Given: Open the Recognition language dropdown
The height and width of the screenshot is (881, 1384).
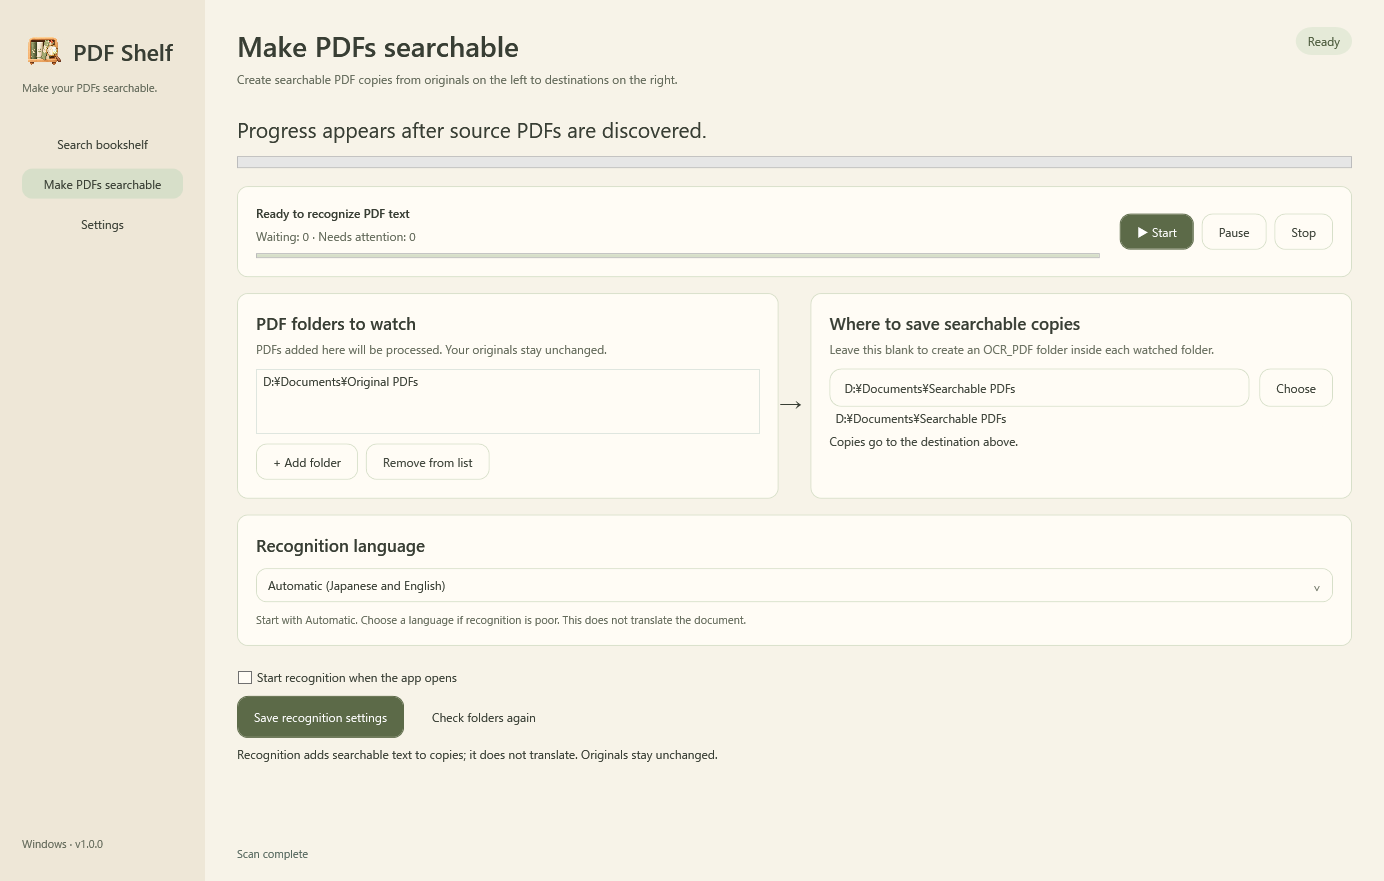Looking at the screenshot, I should click(x=794, y=586).
